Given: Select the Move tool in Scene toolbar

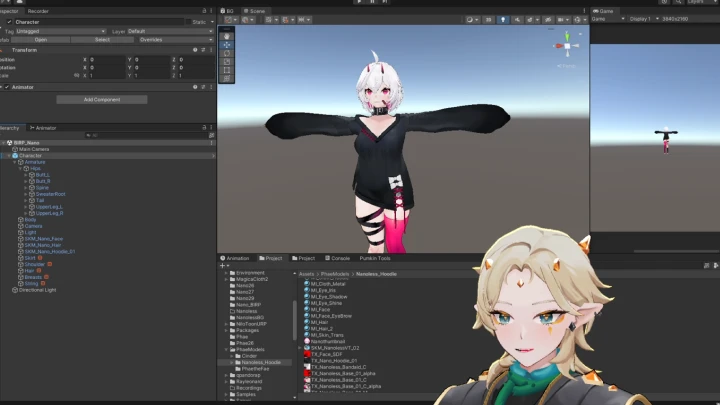Looking at the screenshot, I should [x=227, y=45].
